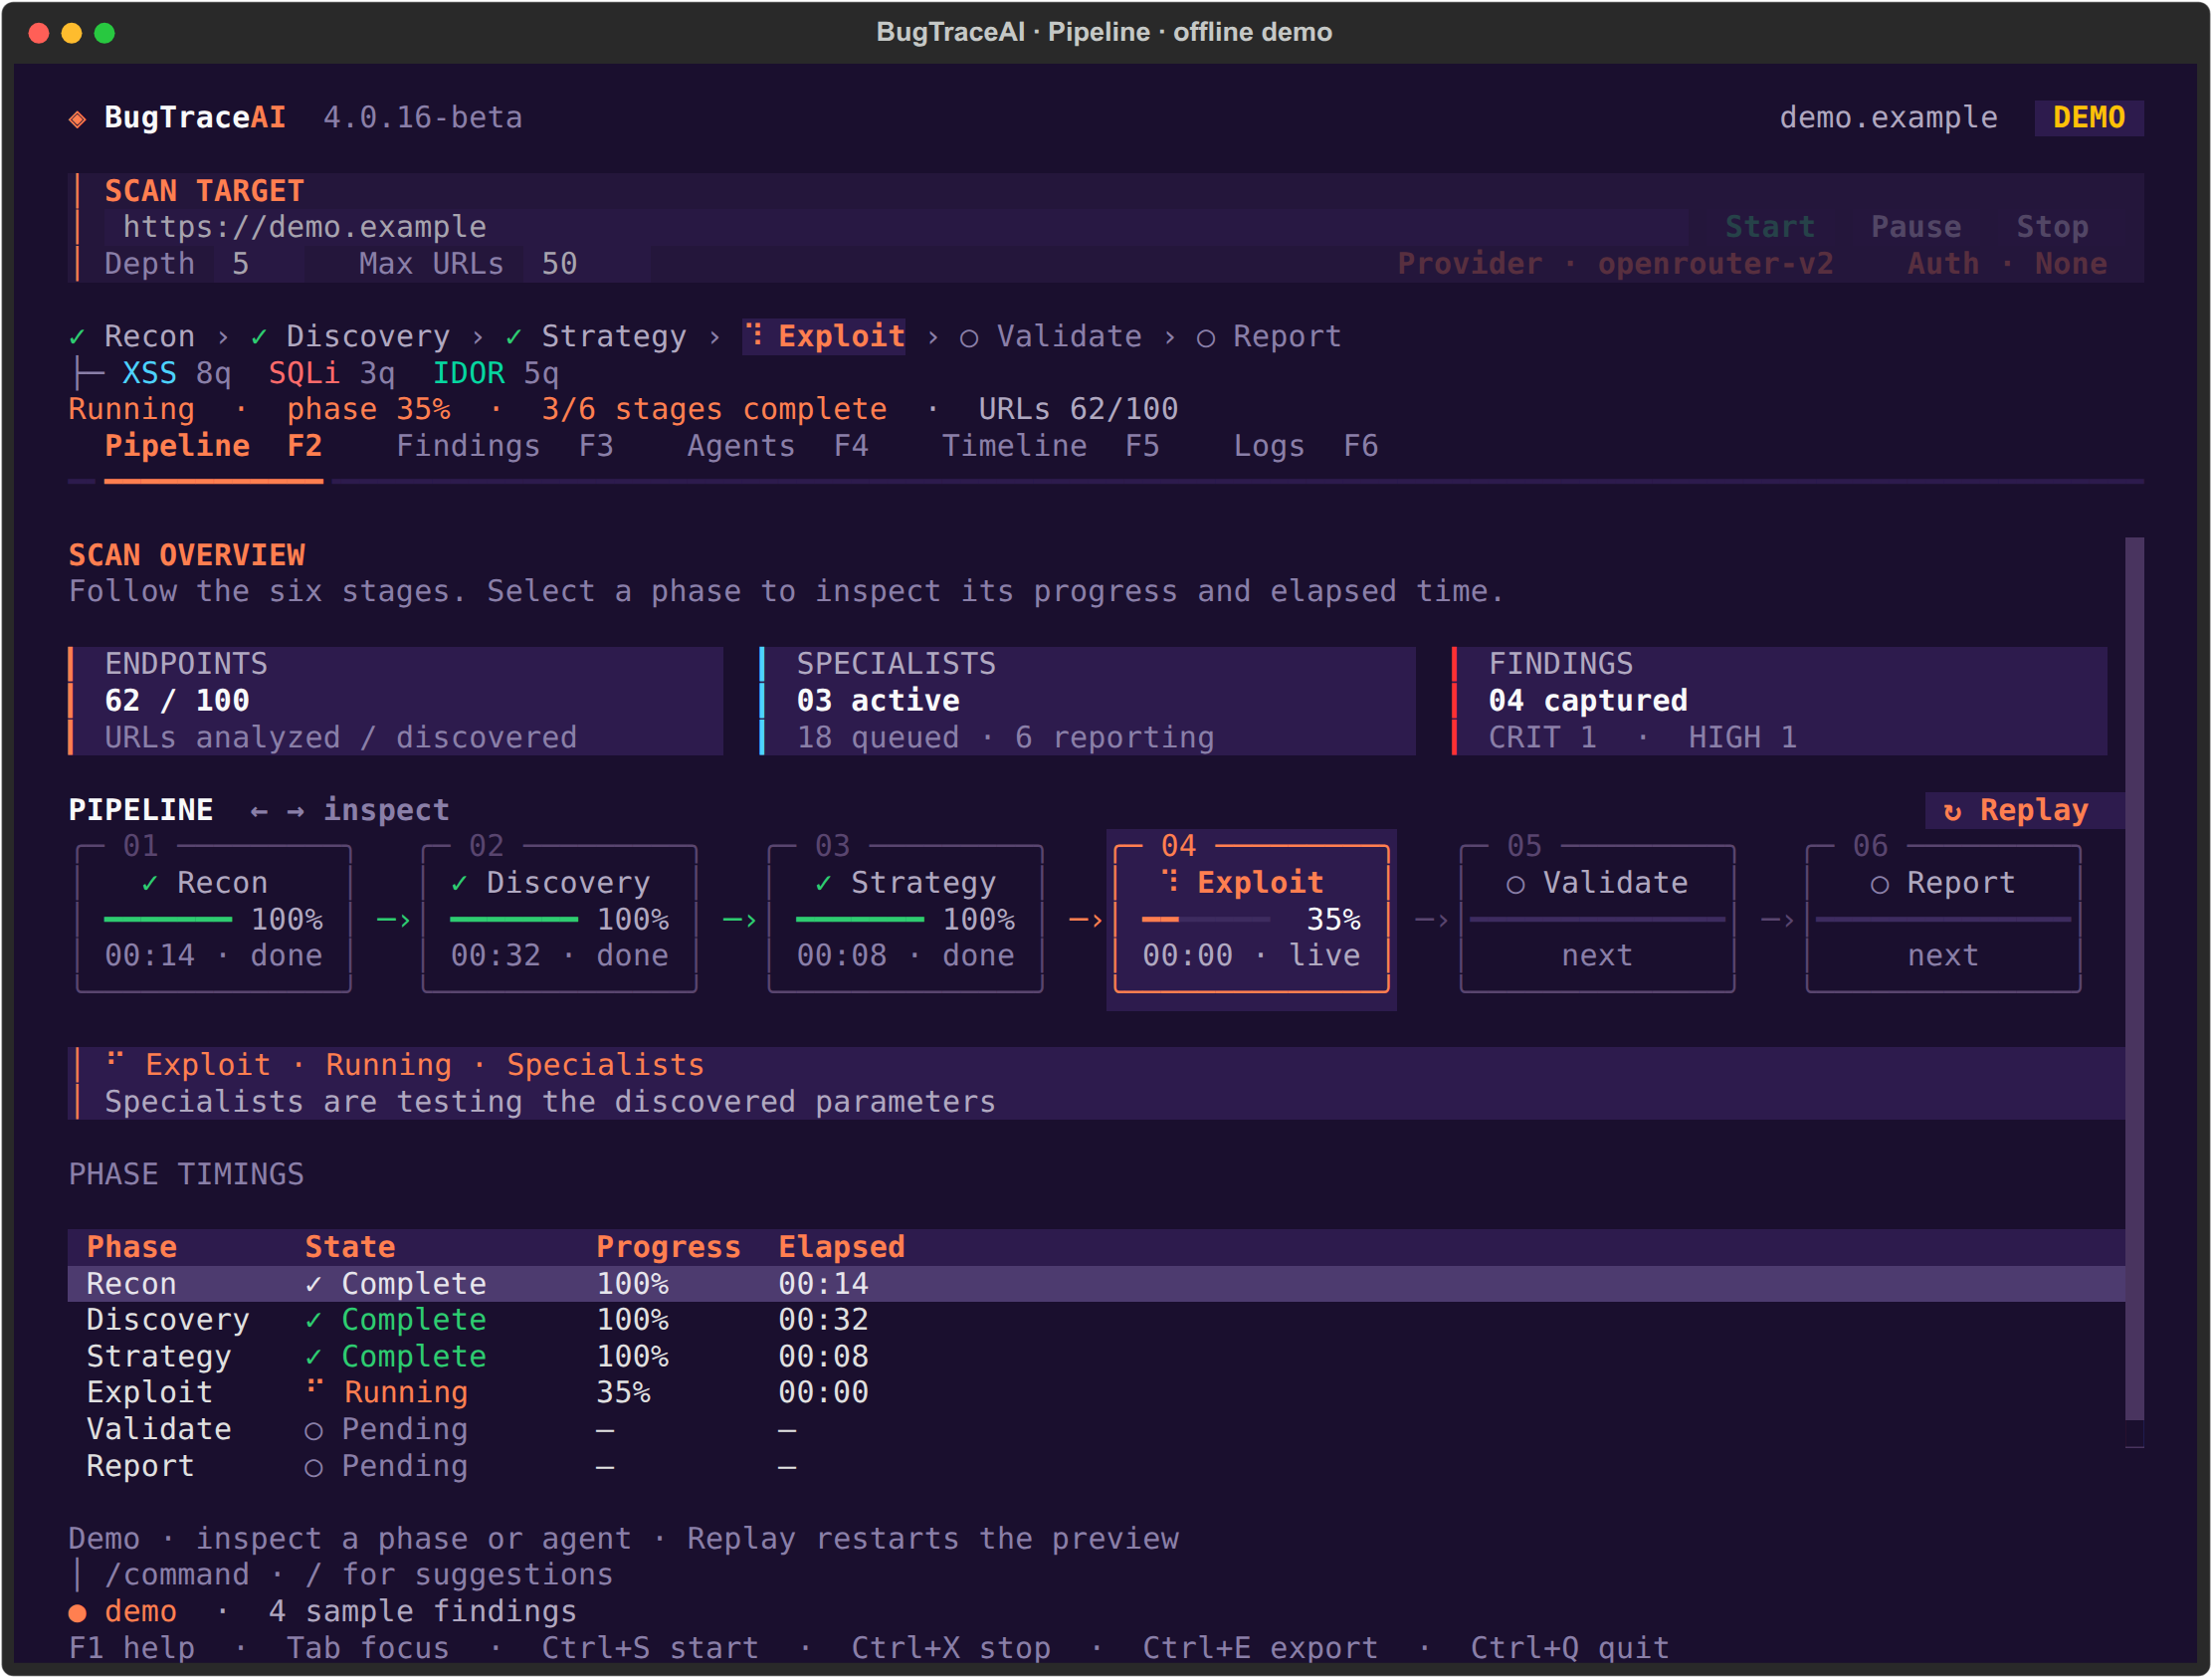
Task: Click the Report stage in the breadcrumb
Action: [1269, 337]
